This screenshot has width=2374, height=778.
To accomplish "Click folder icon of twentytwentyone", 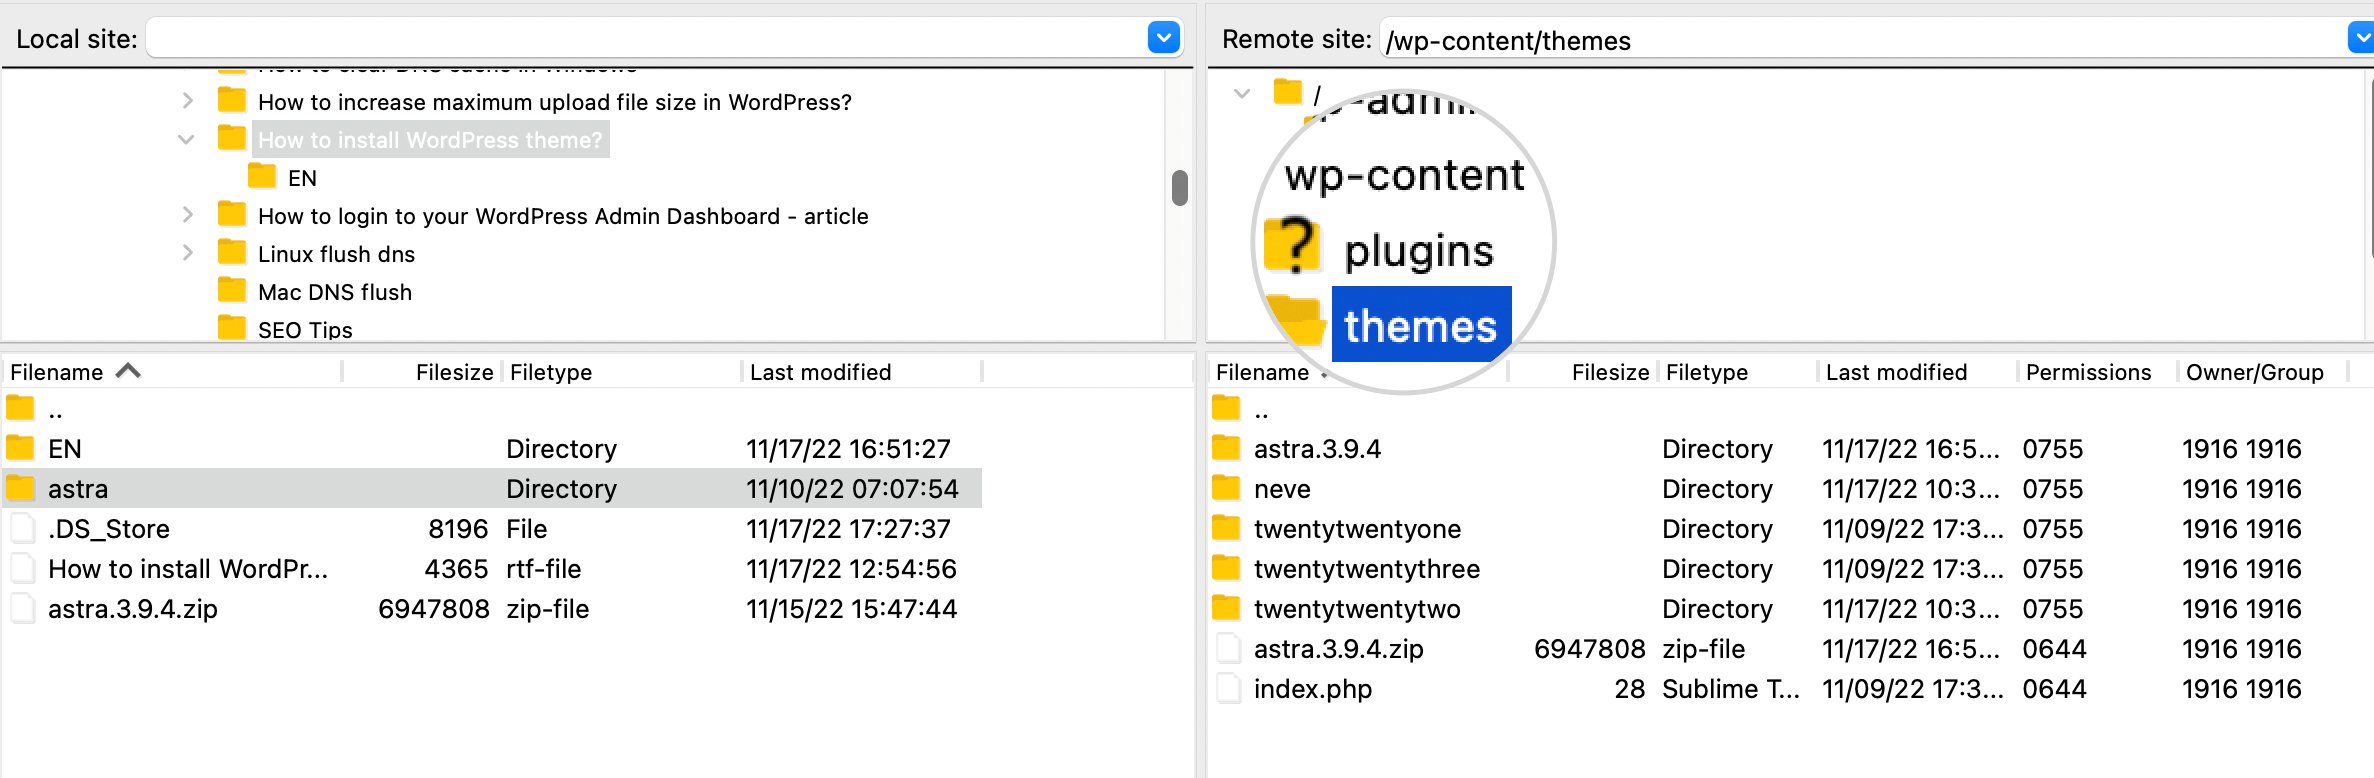I will tap(1226, 527).
